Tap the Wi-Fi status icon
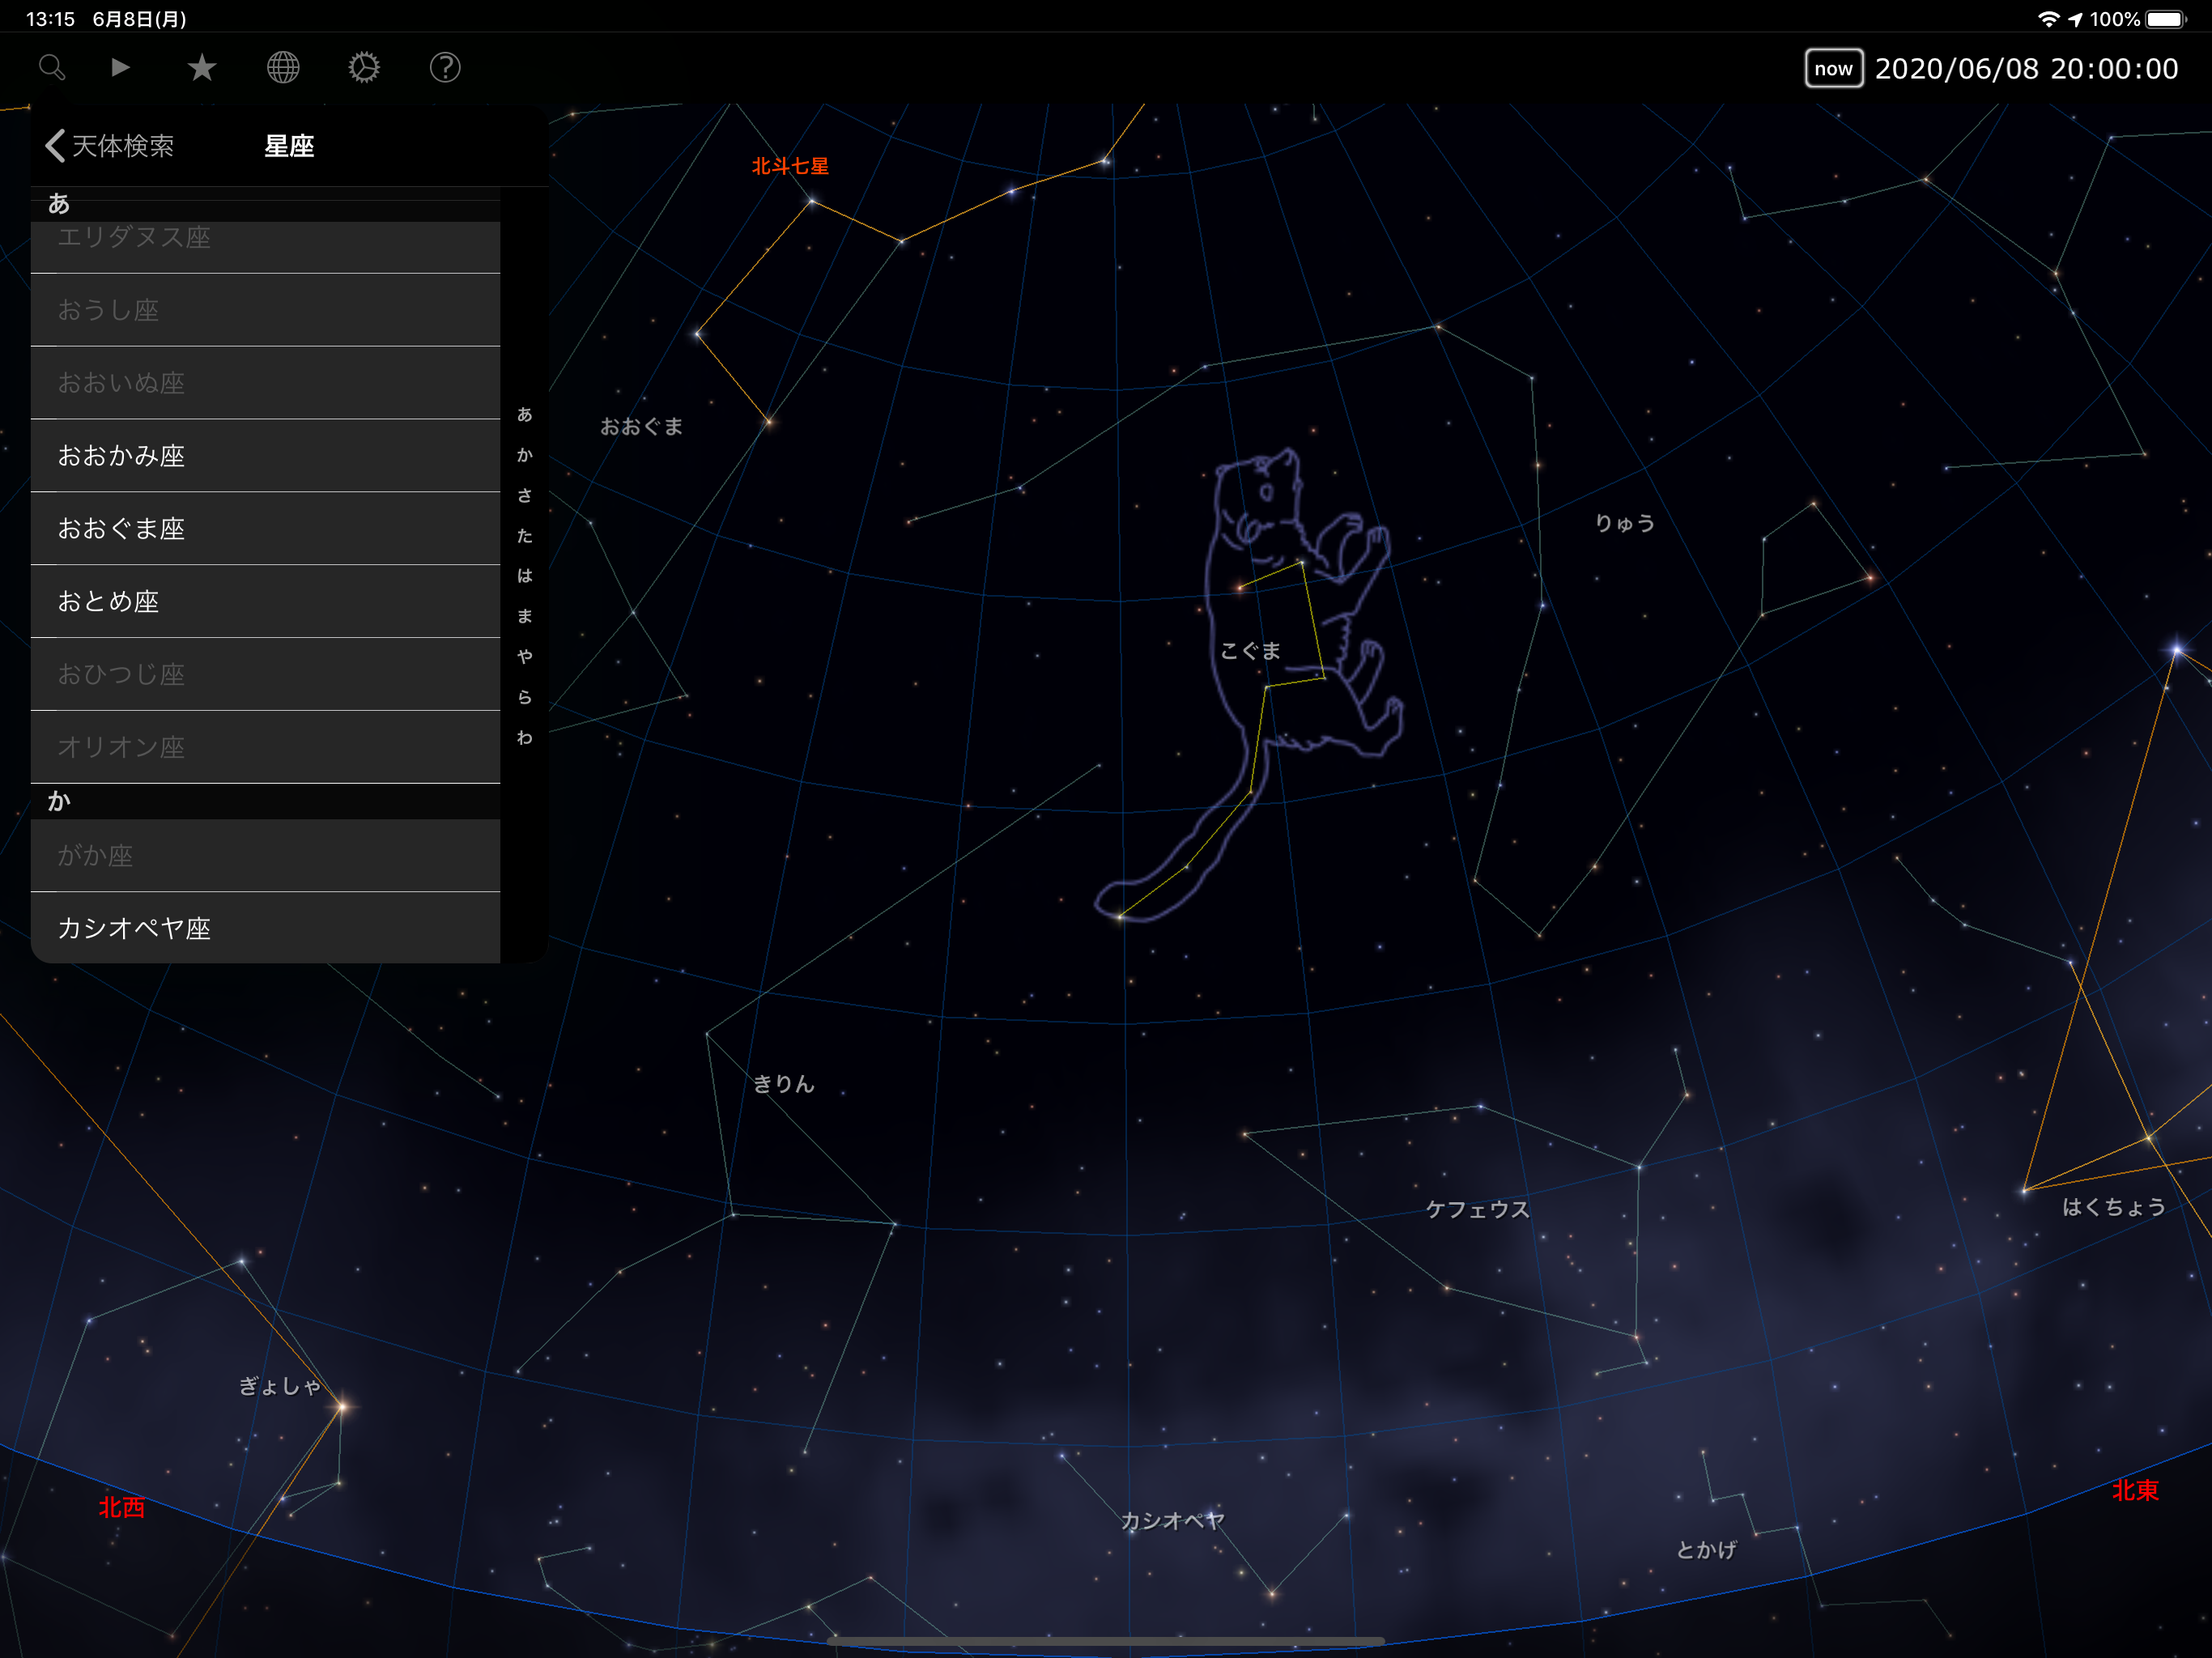2212x1658 pixels. (2048, 19)
